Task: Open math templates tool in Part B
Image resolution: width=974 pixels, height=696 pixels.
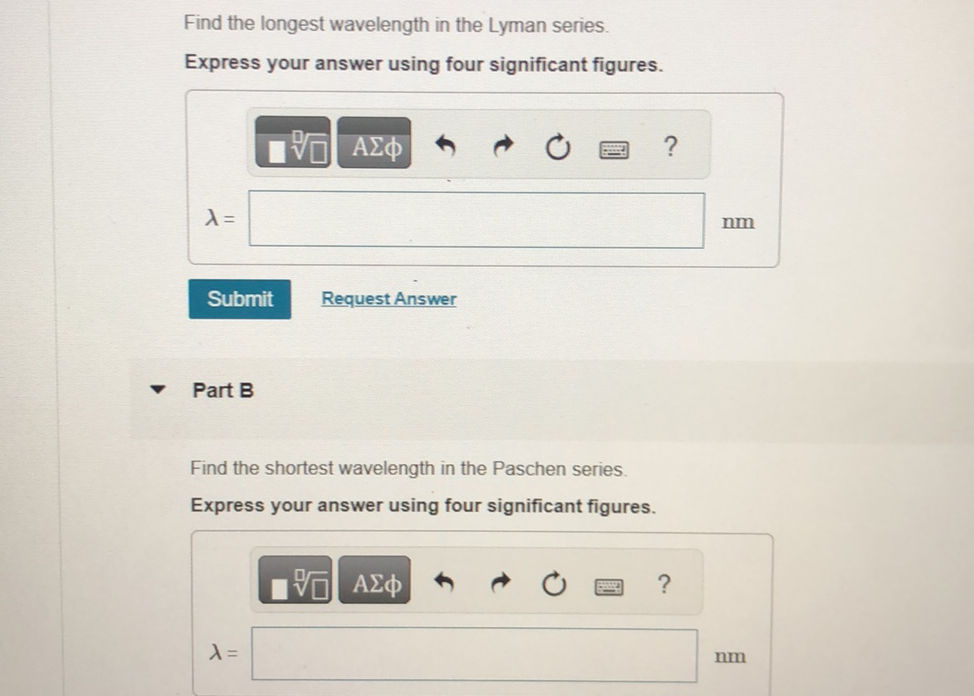Action: point(298,583)
